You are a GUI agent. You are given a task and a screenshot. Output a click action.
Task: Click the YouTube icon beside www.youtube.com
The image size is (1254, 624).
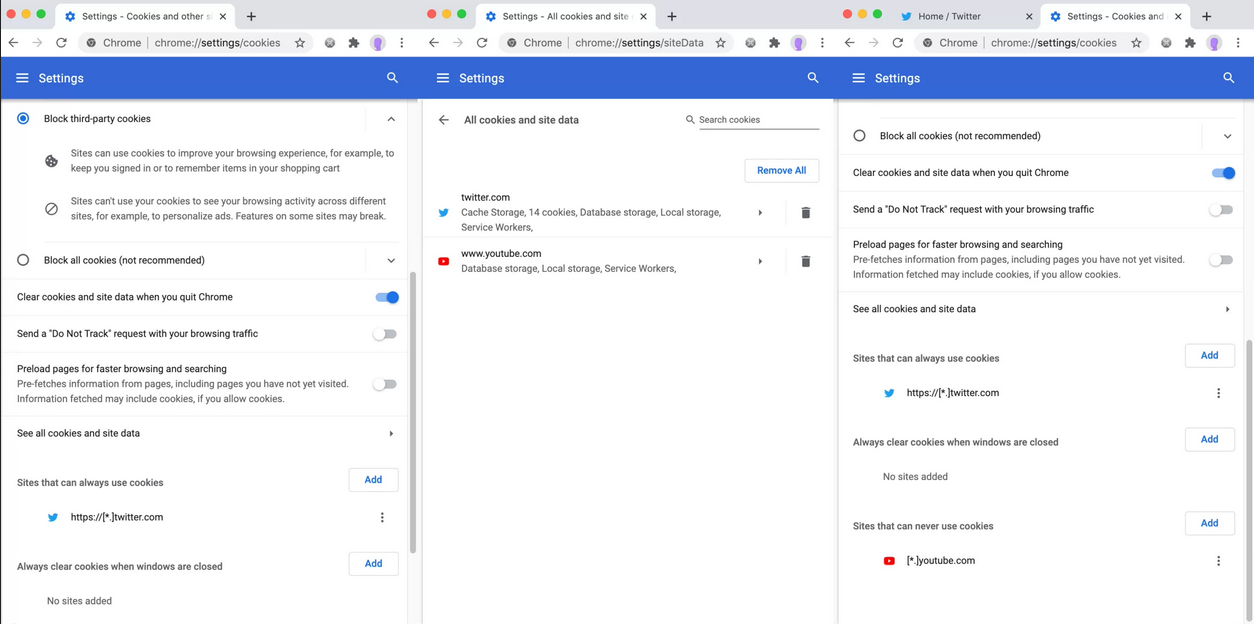pyautogui.click(x=443, y=261)
